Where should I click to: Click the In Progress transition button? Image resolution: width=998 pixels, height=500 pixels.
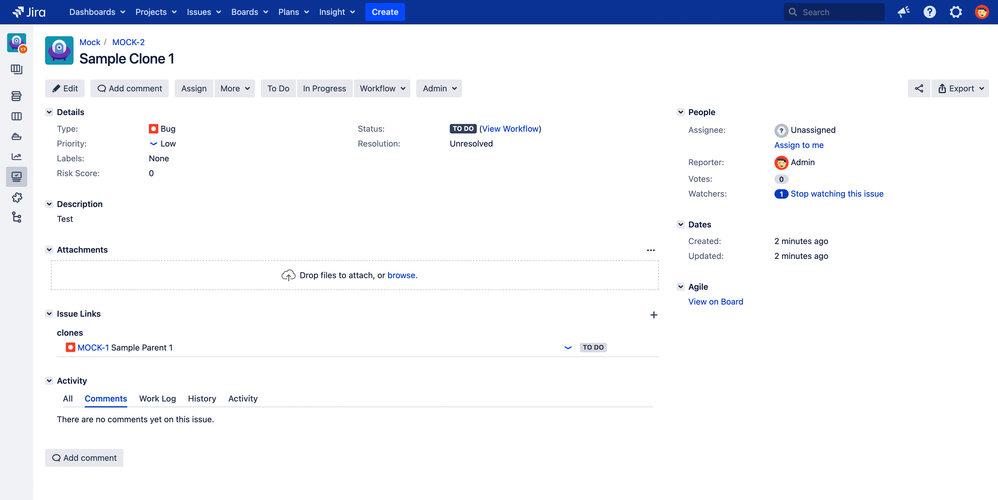(x=325, y=88)
